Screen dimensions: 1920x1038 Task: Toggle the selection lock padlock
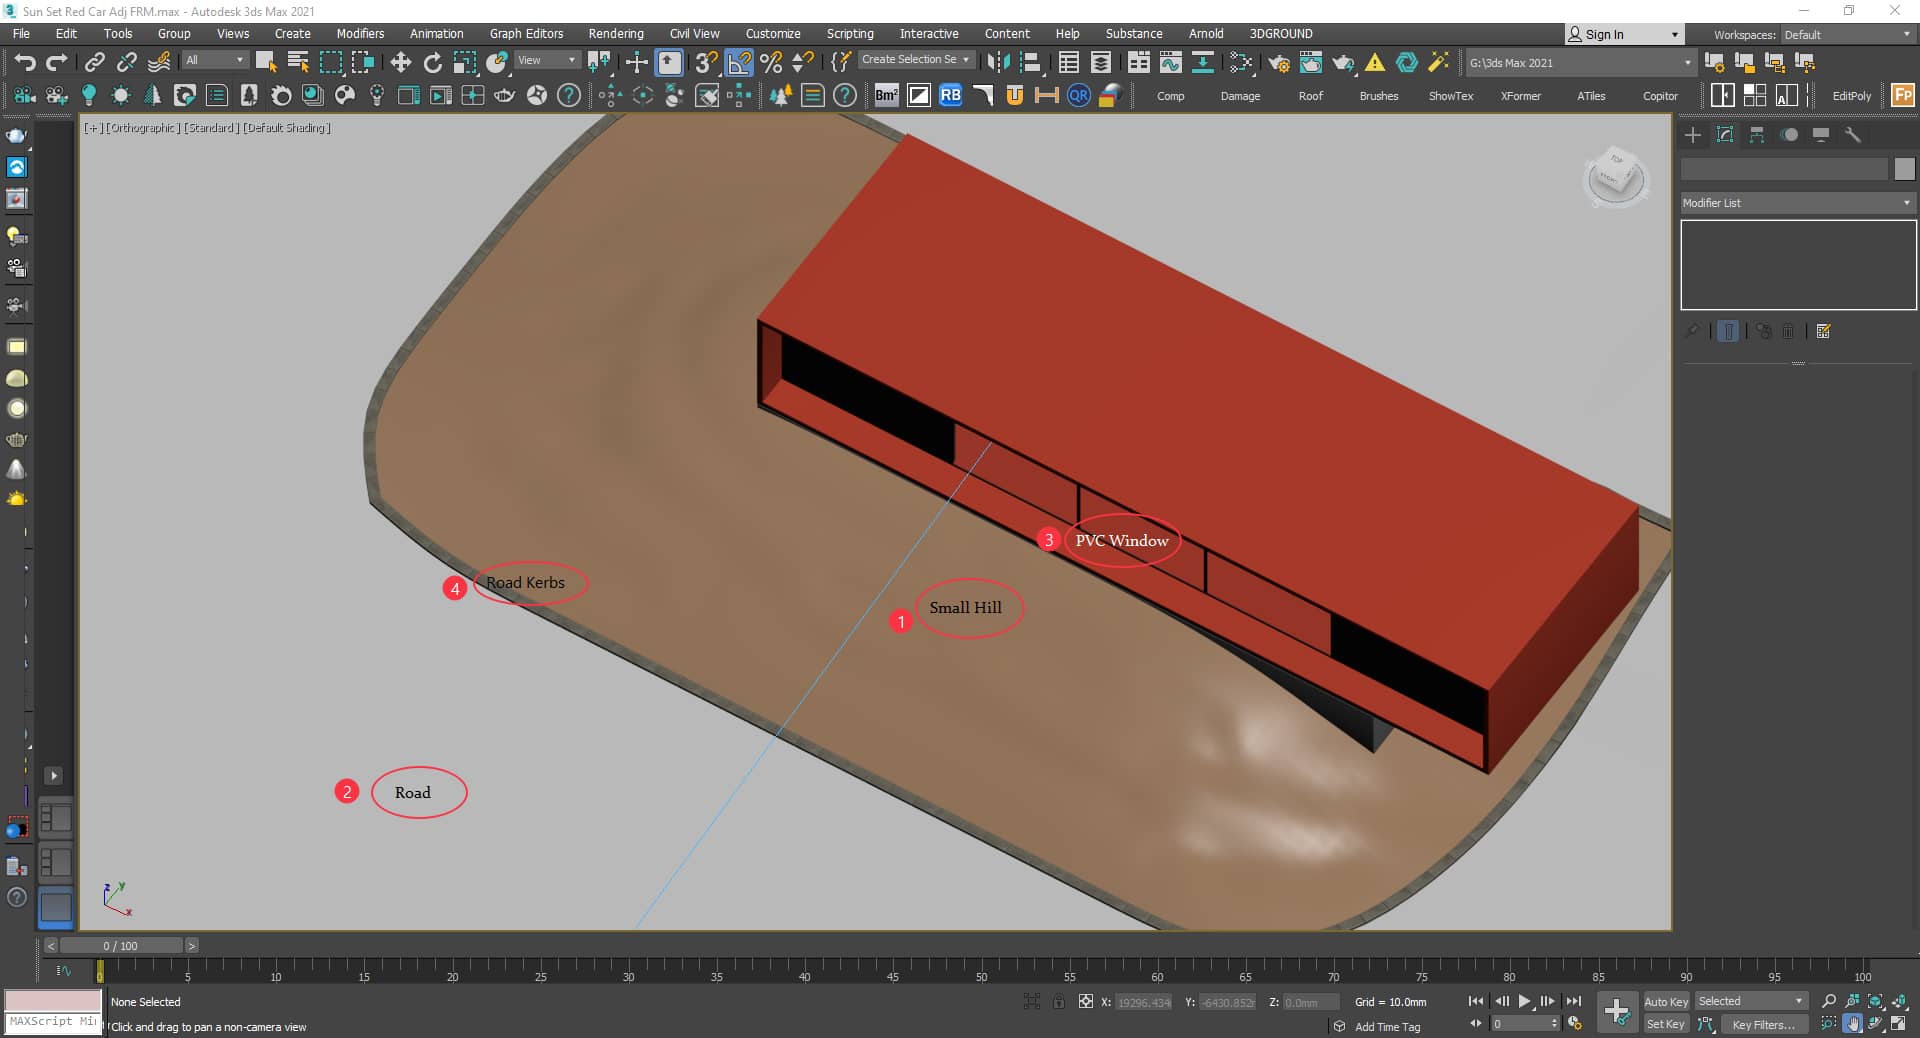click(x=1058, y=1001)
